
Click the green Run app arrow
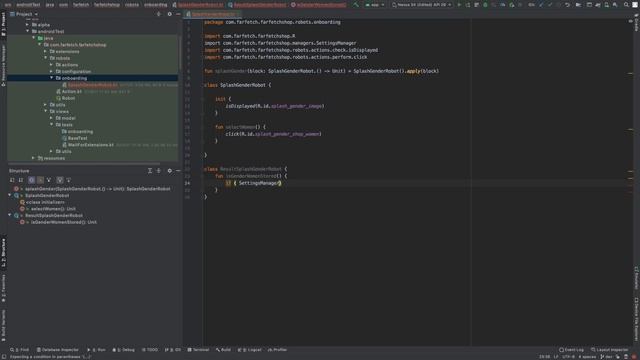(x=459, y=5)
